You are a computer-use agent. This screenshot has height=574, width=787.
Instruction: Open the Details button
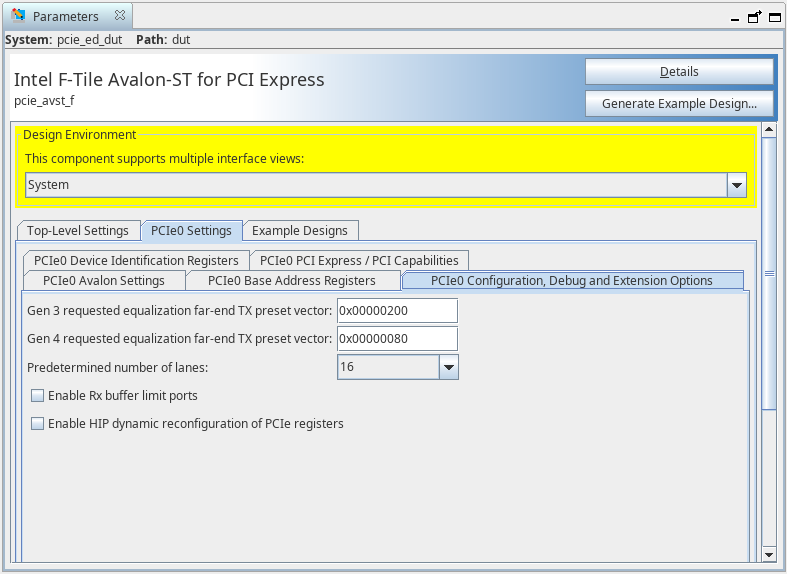[x=679, y=72]
